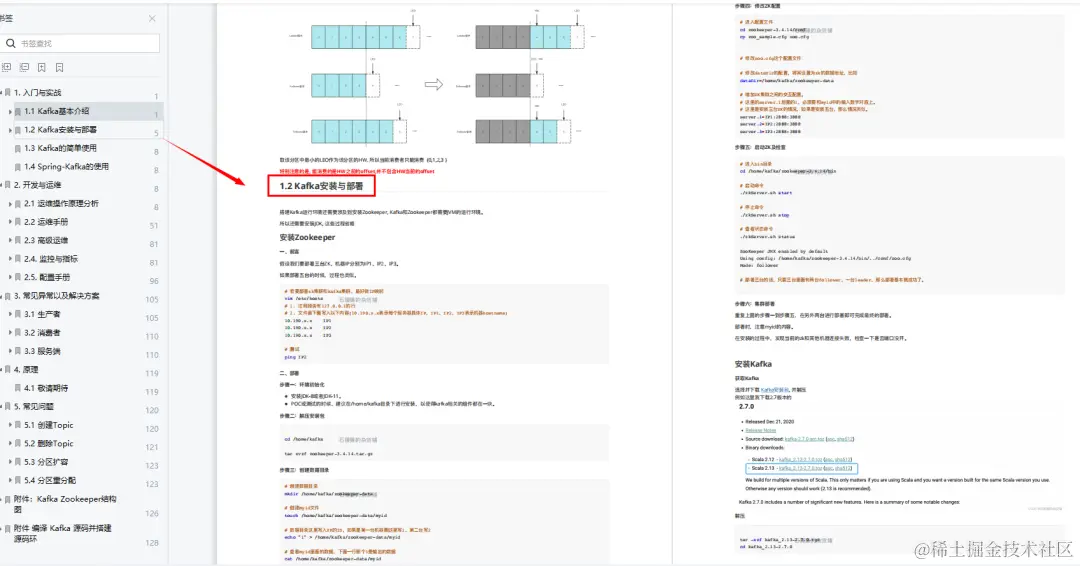Expand the 2.1 运维操作原理分析 bookmark
This screenshot has height=566, width=1080.
[x=10, y=204]
